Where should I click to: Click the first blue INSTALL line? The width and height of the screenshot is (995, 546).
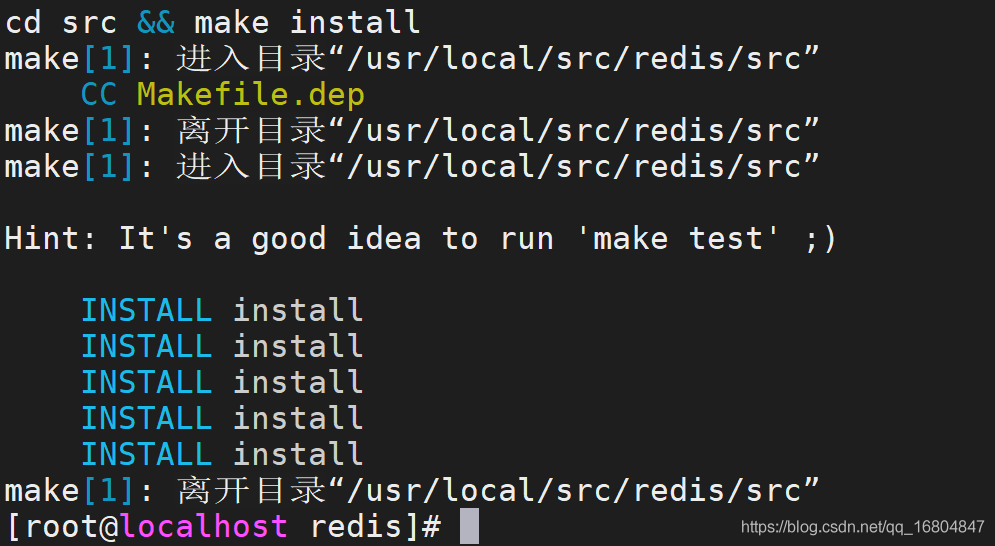[221, 310]
